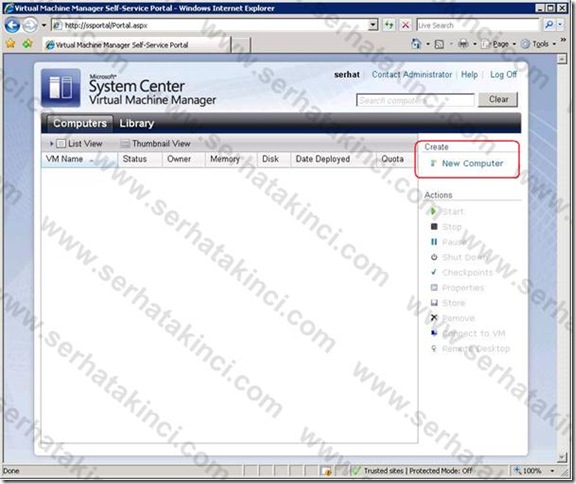Click the Favorites star icon
The width and height of the screenshot is (576, 484).
tap(11, 44)
